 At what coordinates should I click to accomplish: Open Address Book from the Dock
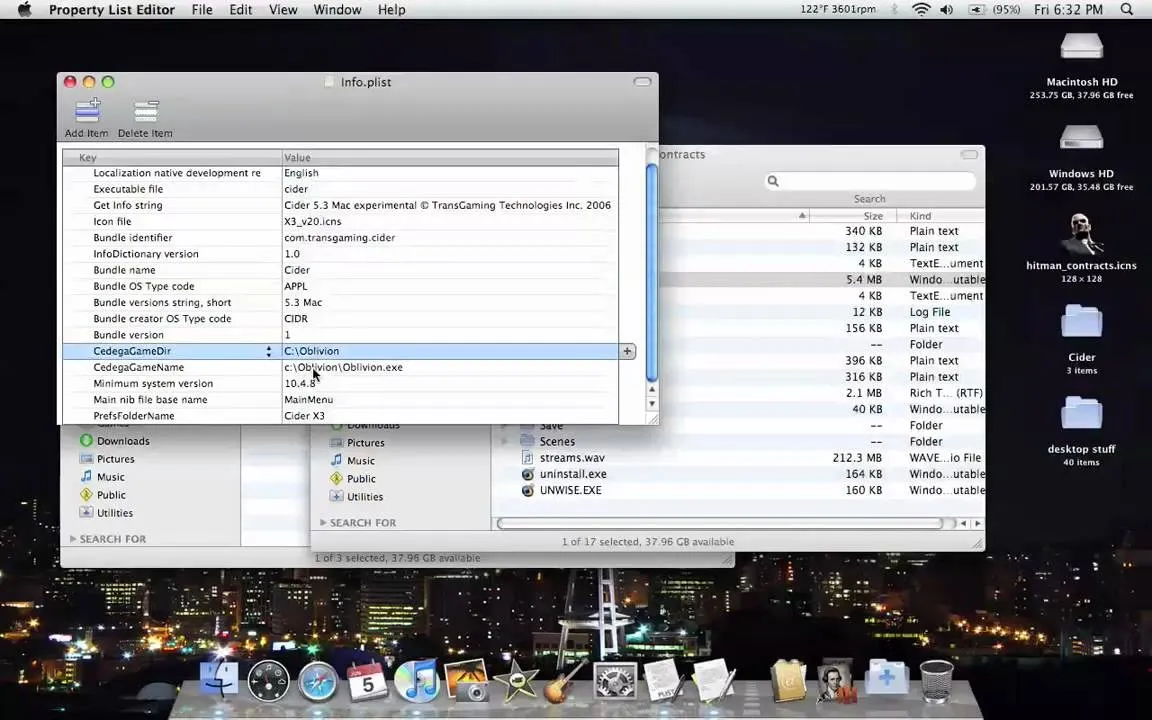pos(788,680)
